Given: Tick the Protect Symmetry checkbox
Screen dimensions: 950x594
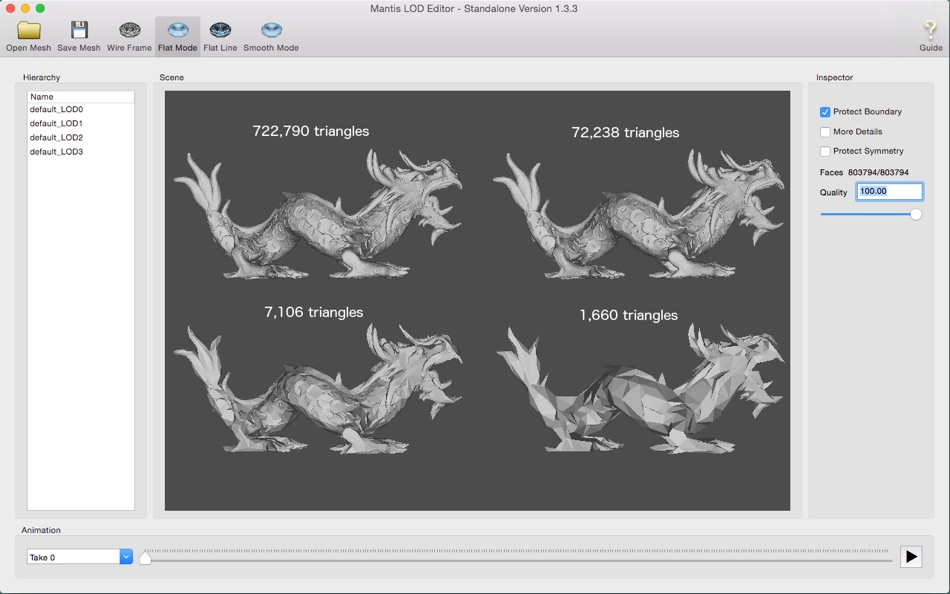Looking at the screenshot, I should (825, 152).
